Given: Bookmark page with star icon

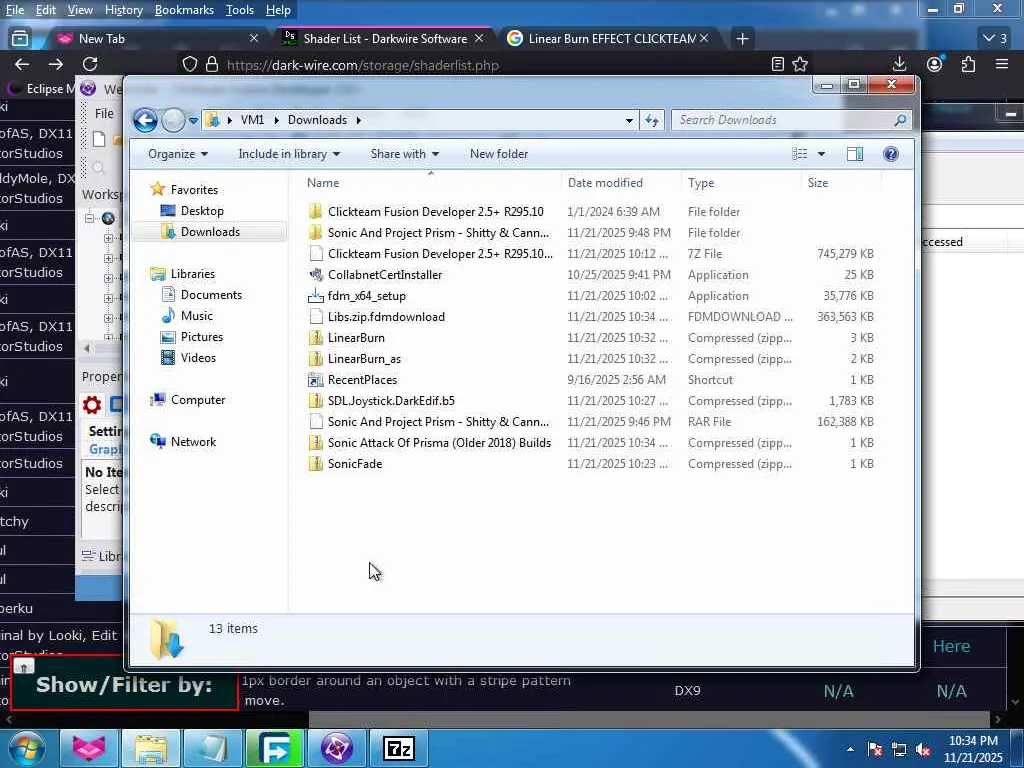Looking at the screenshot, I should [800, 64].
